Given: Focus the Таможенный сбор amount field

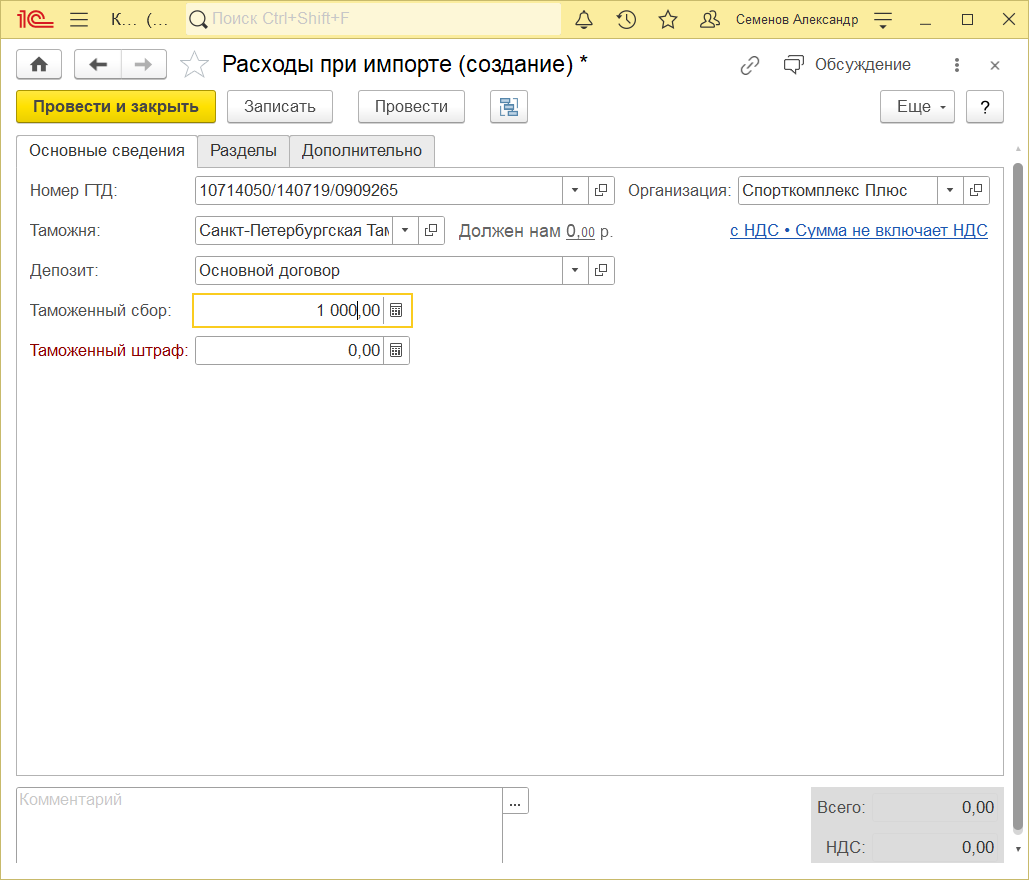Looking at the screenshot, I should 289,310.
